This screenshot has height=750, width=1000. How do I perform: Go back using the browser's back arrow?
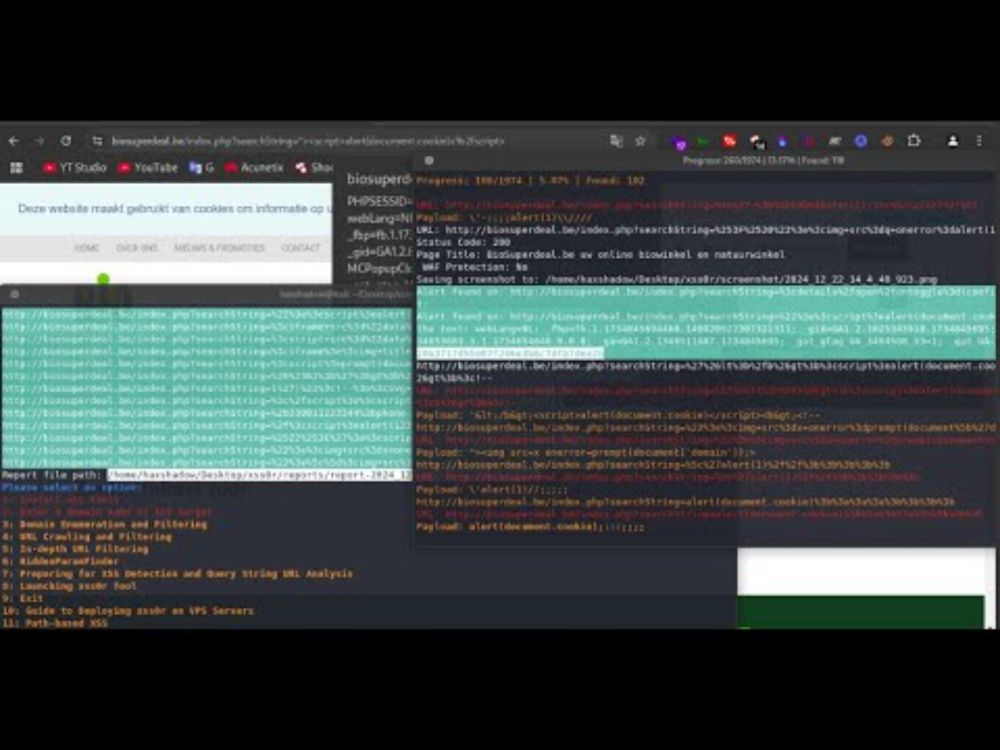click(x=14, y=141)
